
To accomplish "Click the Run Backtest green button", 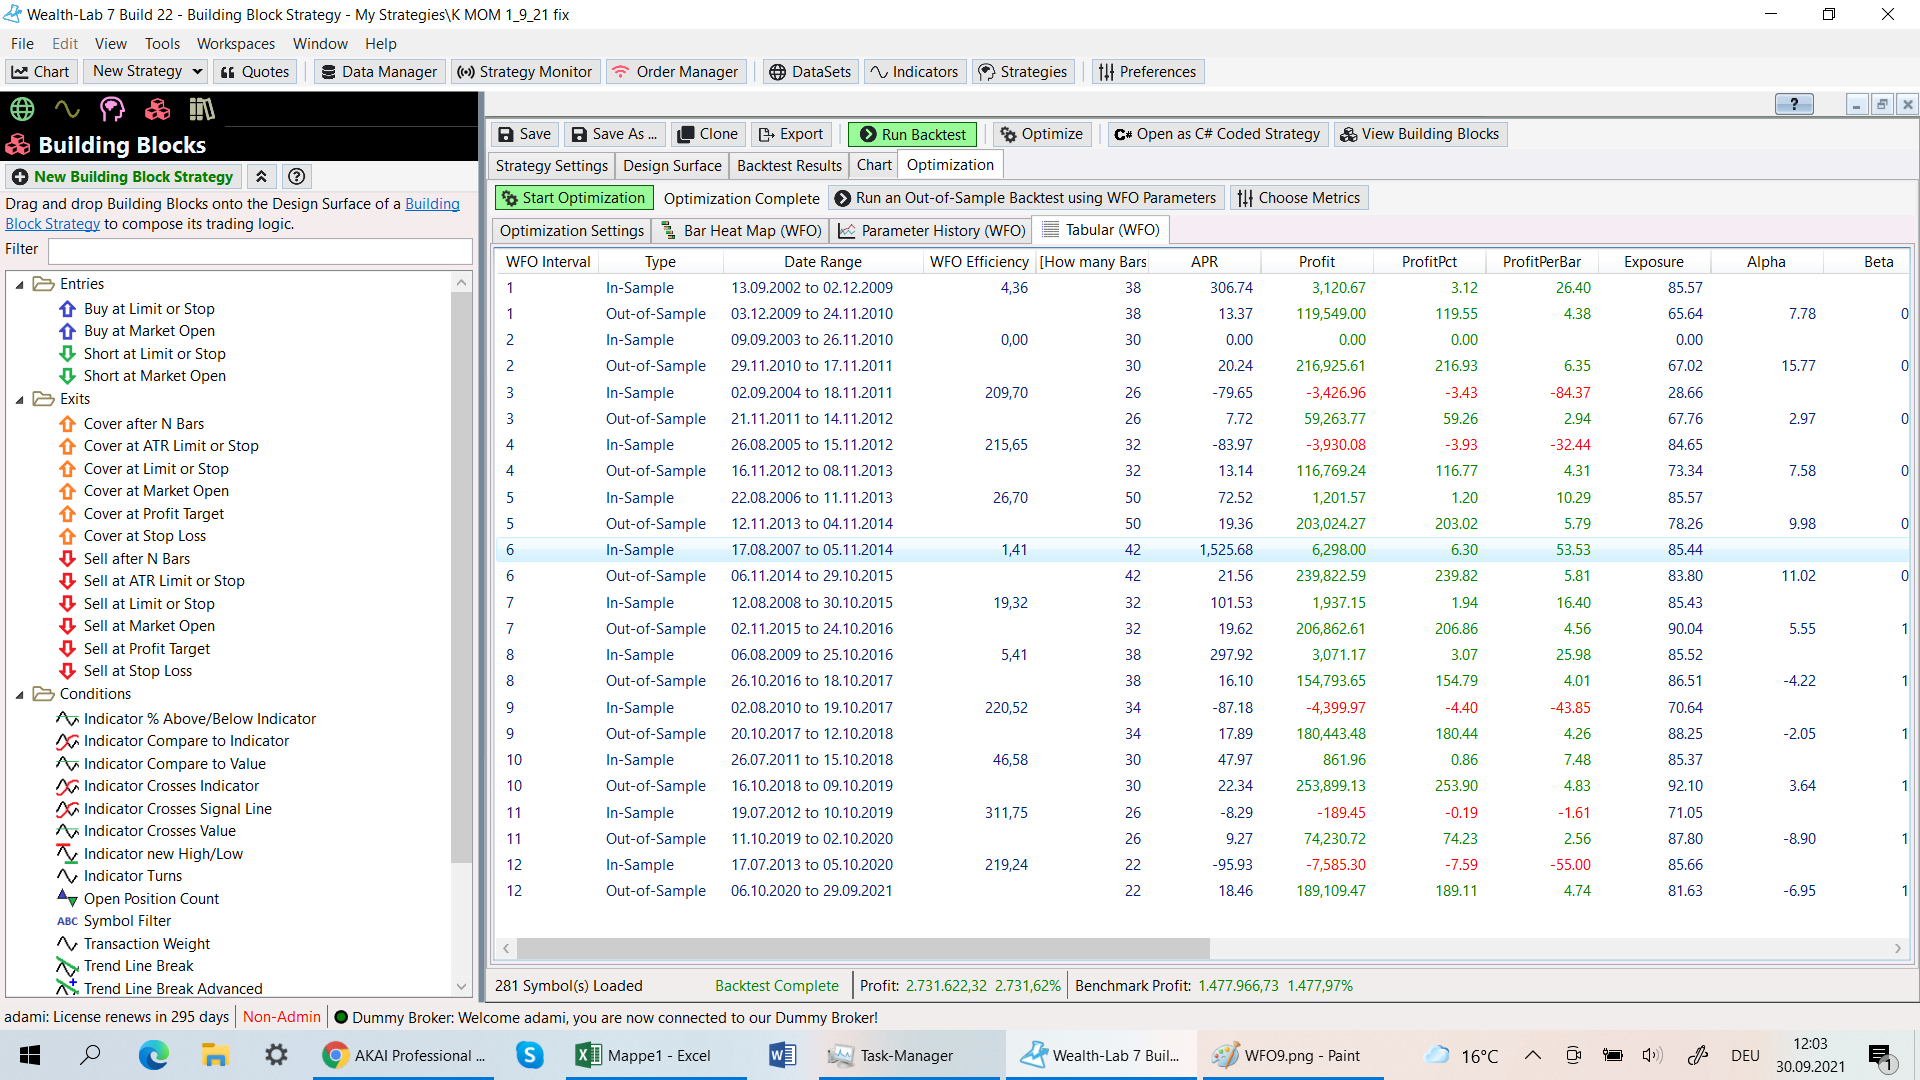I will pyautogui.click(x=912, y=134).
